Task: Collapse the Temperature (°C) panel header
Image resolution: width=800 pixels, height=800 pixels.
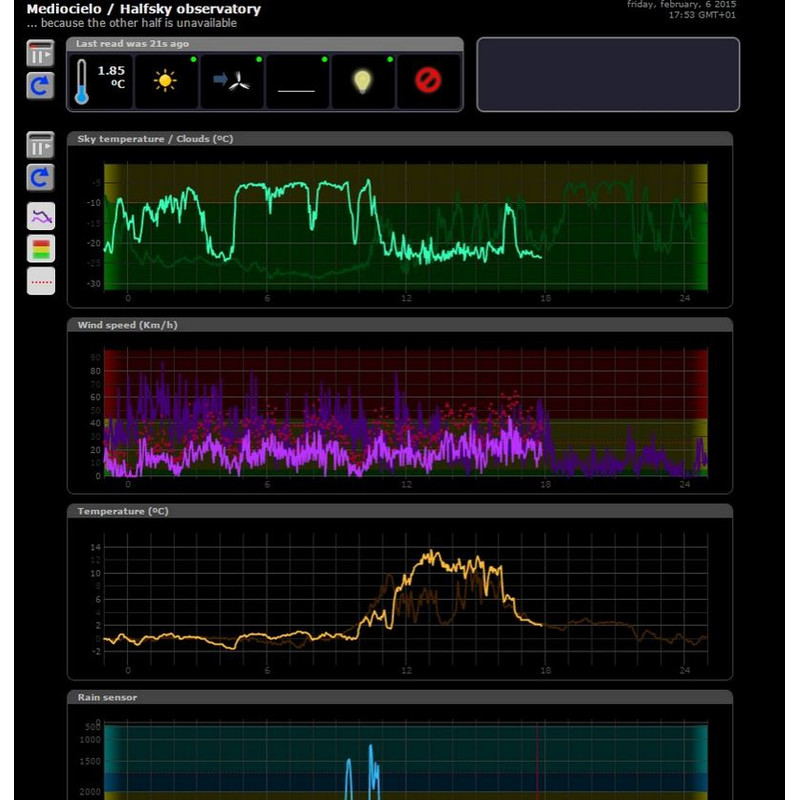Action: point(399,511)
